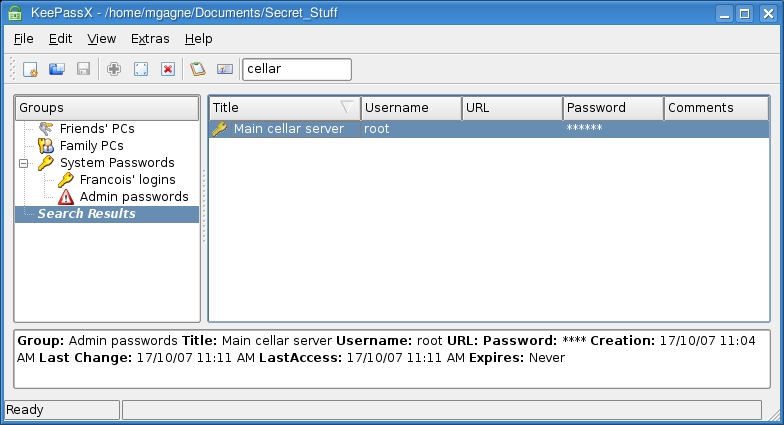The width and height of the screenshot is (784, 425).
Task: Click the Title column sort arrow
Action: point(347,107)
